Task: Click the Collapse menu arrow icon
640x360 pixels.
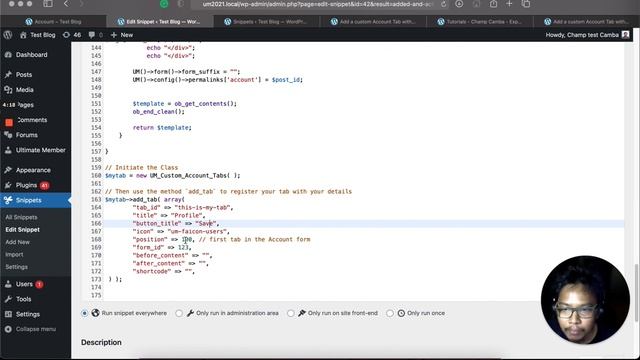Action: click(x=8, y=329)
